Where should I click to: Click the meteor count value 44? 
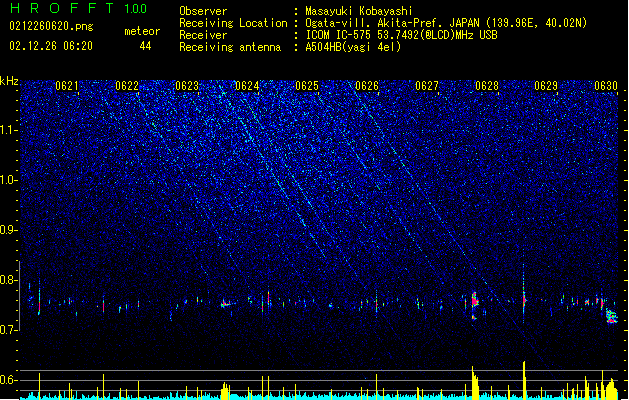tap(145, 46)
